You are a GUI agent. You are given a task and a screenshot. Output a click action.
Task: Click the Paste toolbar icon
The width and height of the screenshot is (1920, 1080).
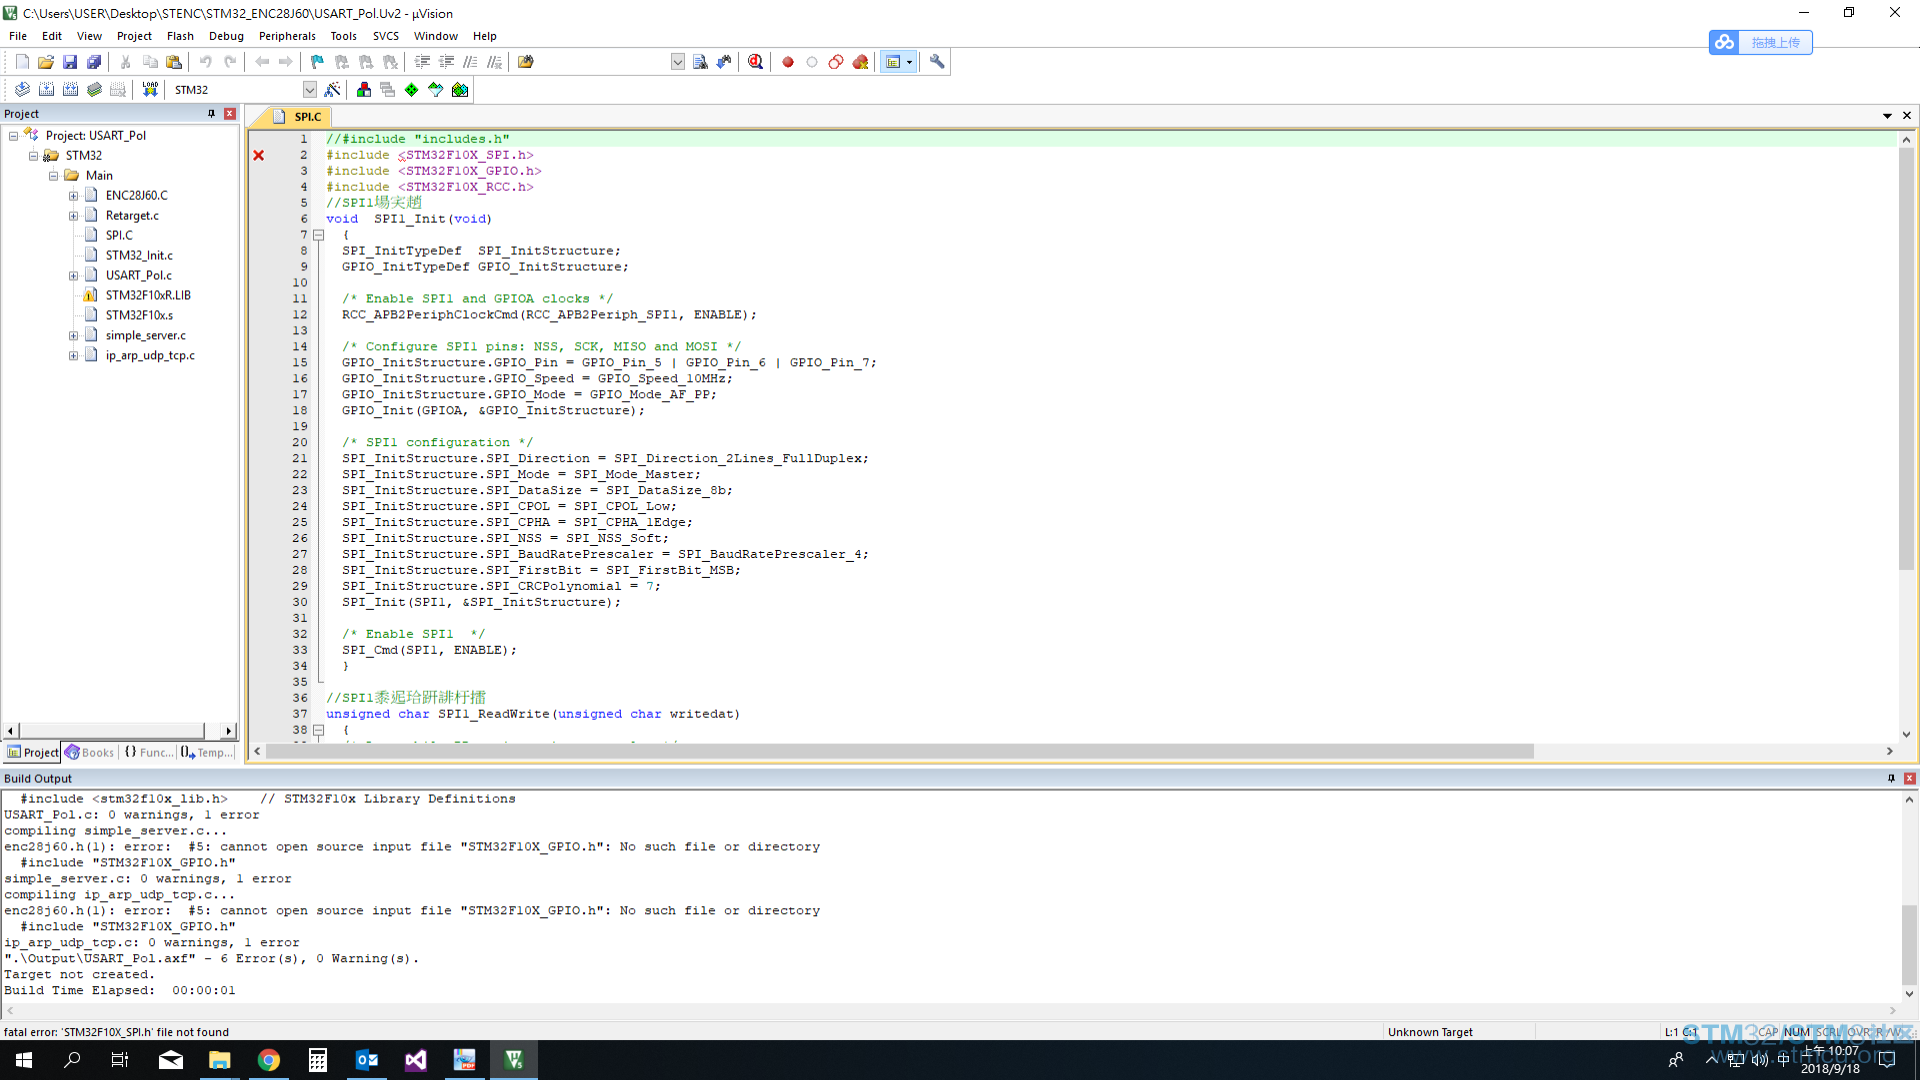coord(174,62)
